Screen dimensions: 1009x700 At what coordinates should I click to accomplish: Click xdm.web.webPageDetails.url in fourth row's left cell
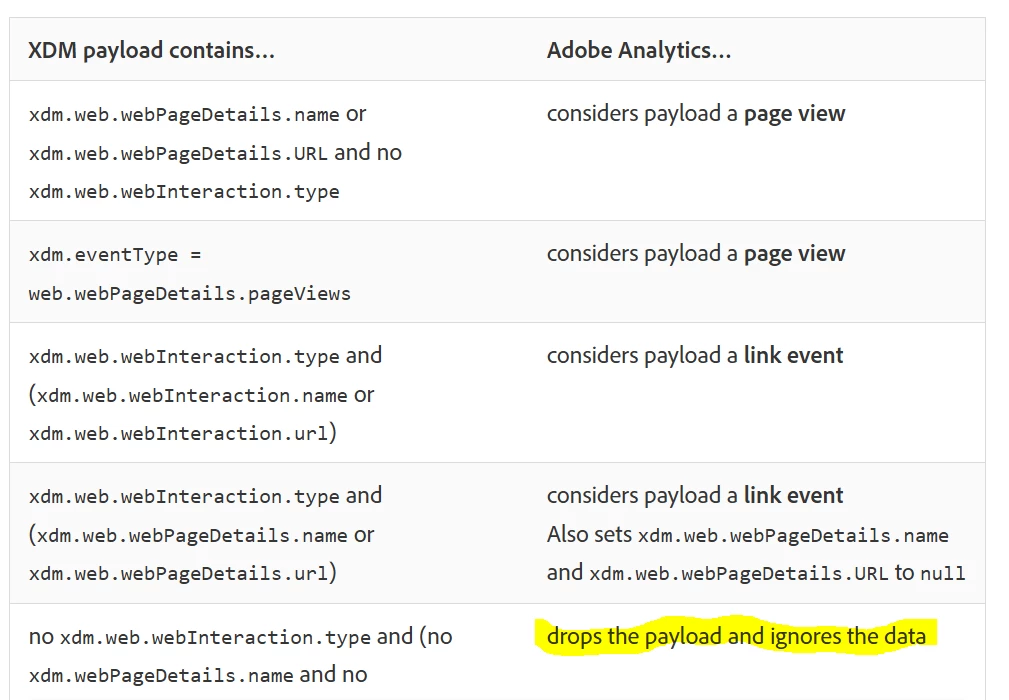(x=178, y=573)
